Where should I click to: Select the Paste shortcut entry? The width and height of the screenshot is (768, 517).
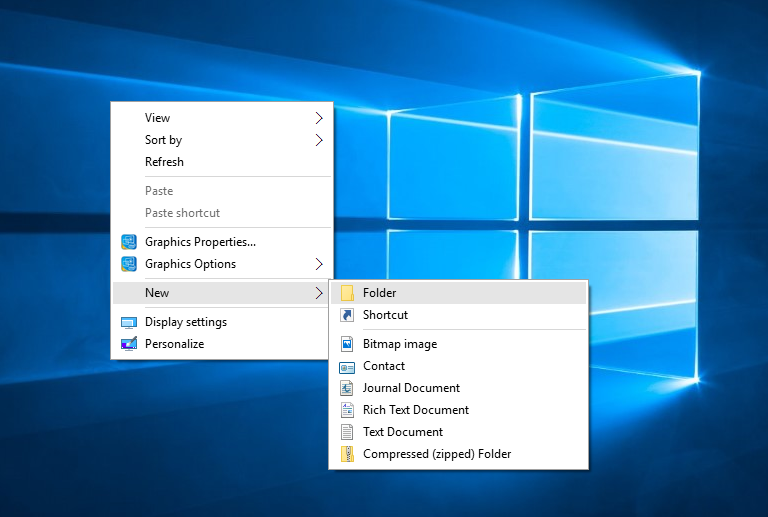222,213
